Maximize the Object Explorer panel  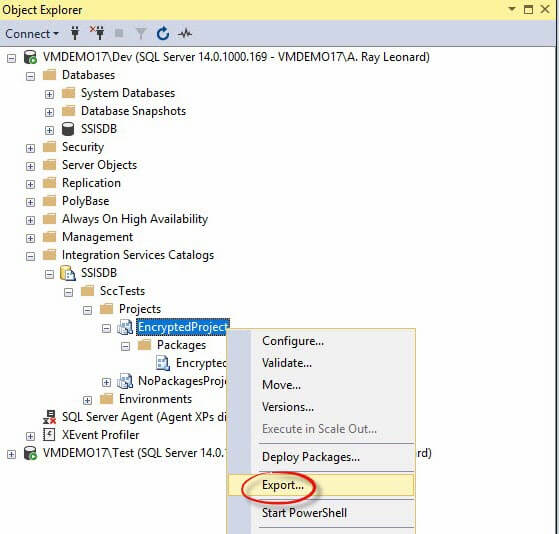point(528,9)
